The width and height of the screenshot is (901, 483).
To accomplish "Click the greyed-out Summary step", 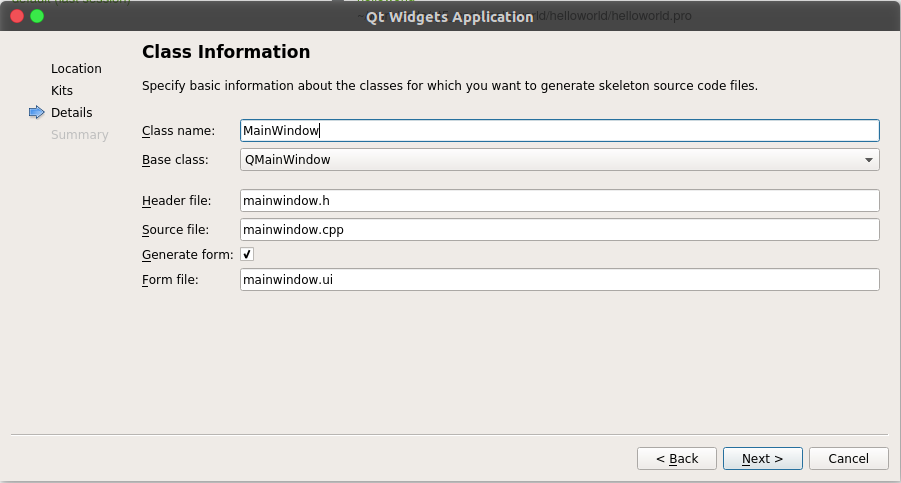I will coord(80,135).
